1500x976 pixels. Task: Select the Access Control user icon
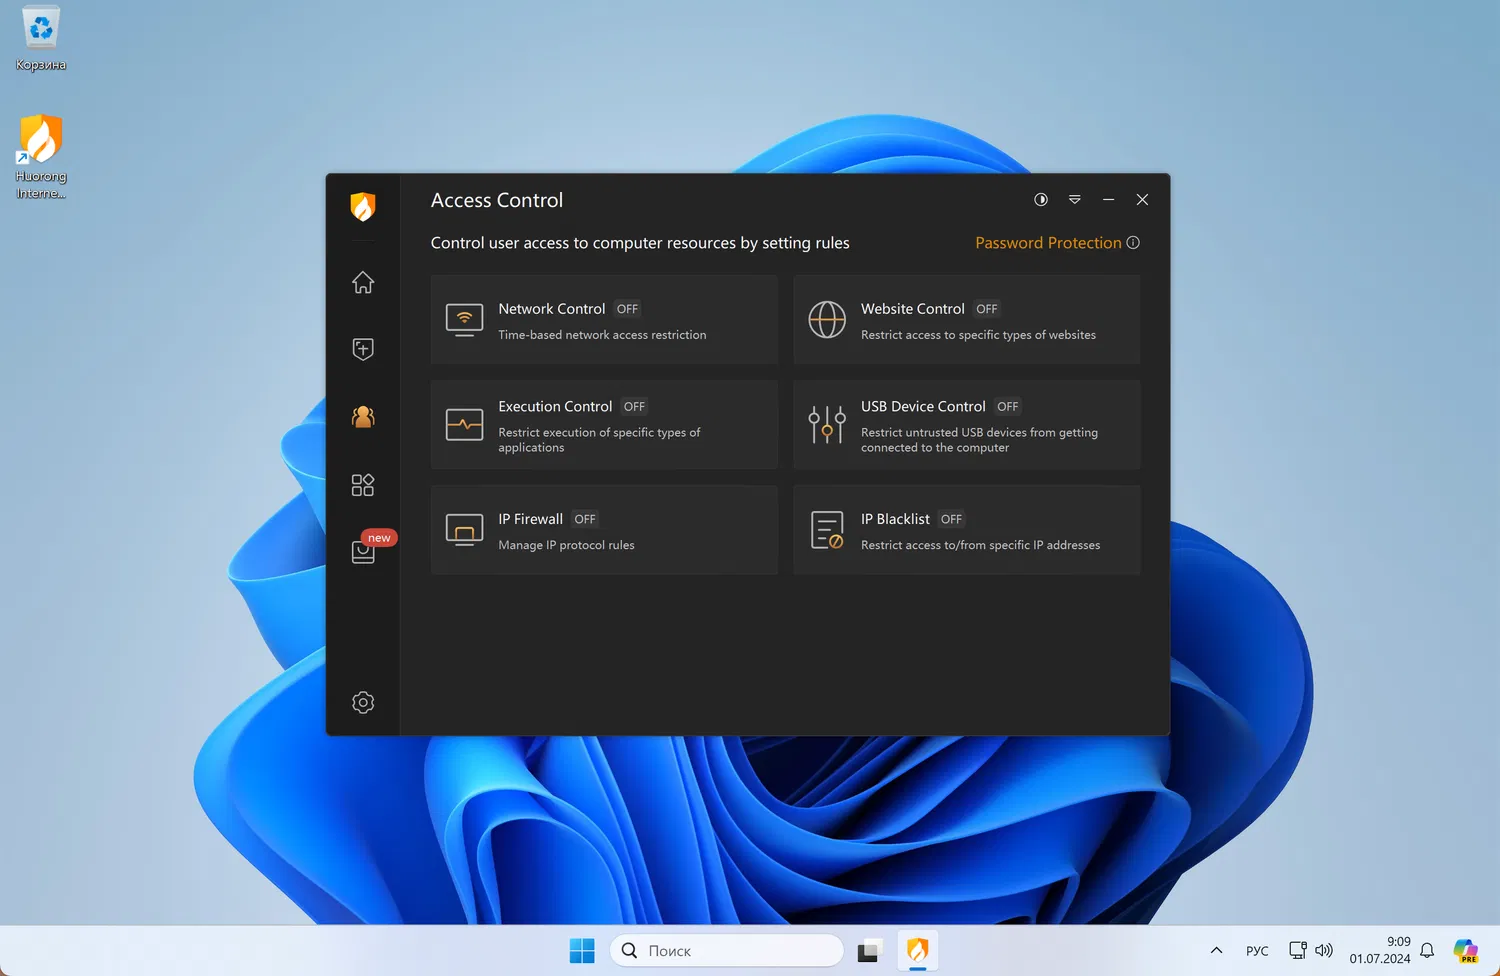click(363, 417)
